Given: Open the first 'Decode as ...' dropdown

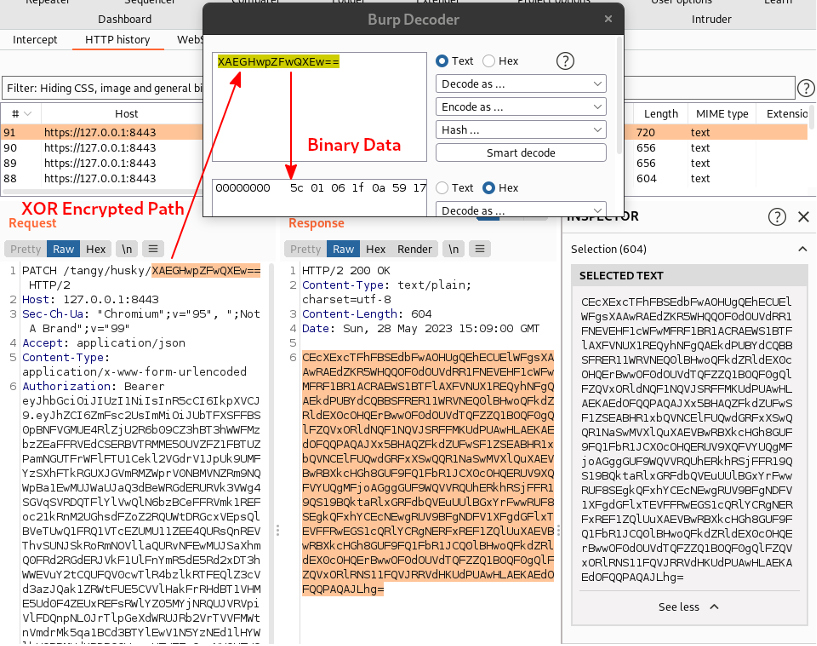Looking at the screenshot, I should click(521, 84).
